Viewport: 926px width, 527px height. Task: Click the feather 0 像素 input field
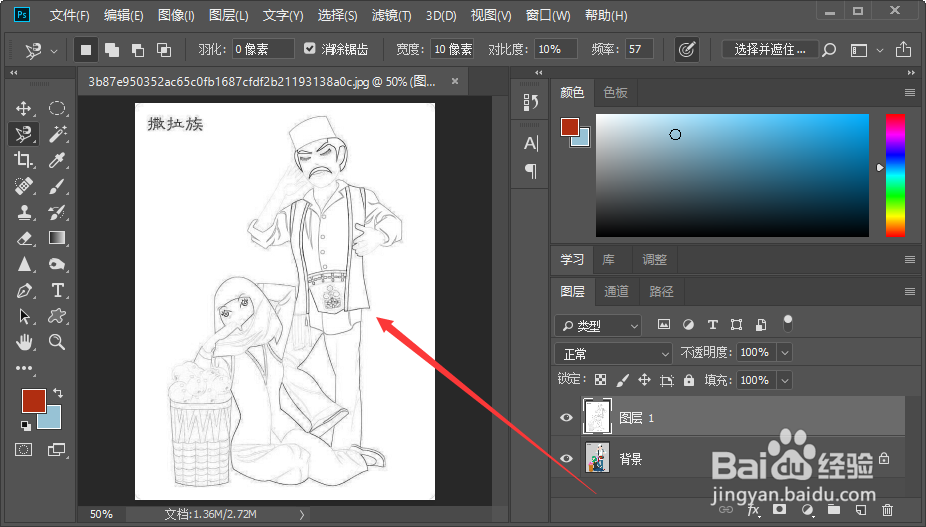tap(263, 49)
